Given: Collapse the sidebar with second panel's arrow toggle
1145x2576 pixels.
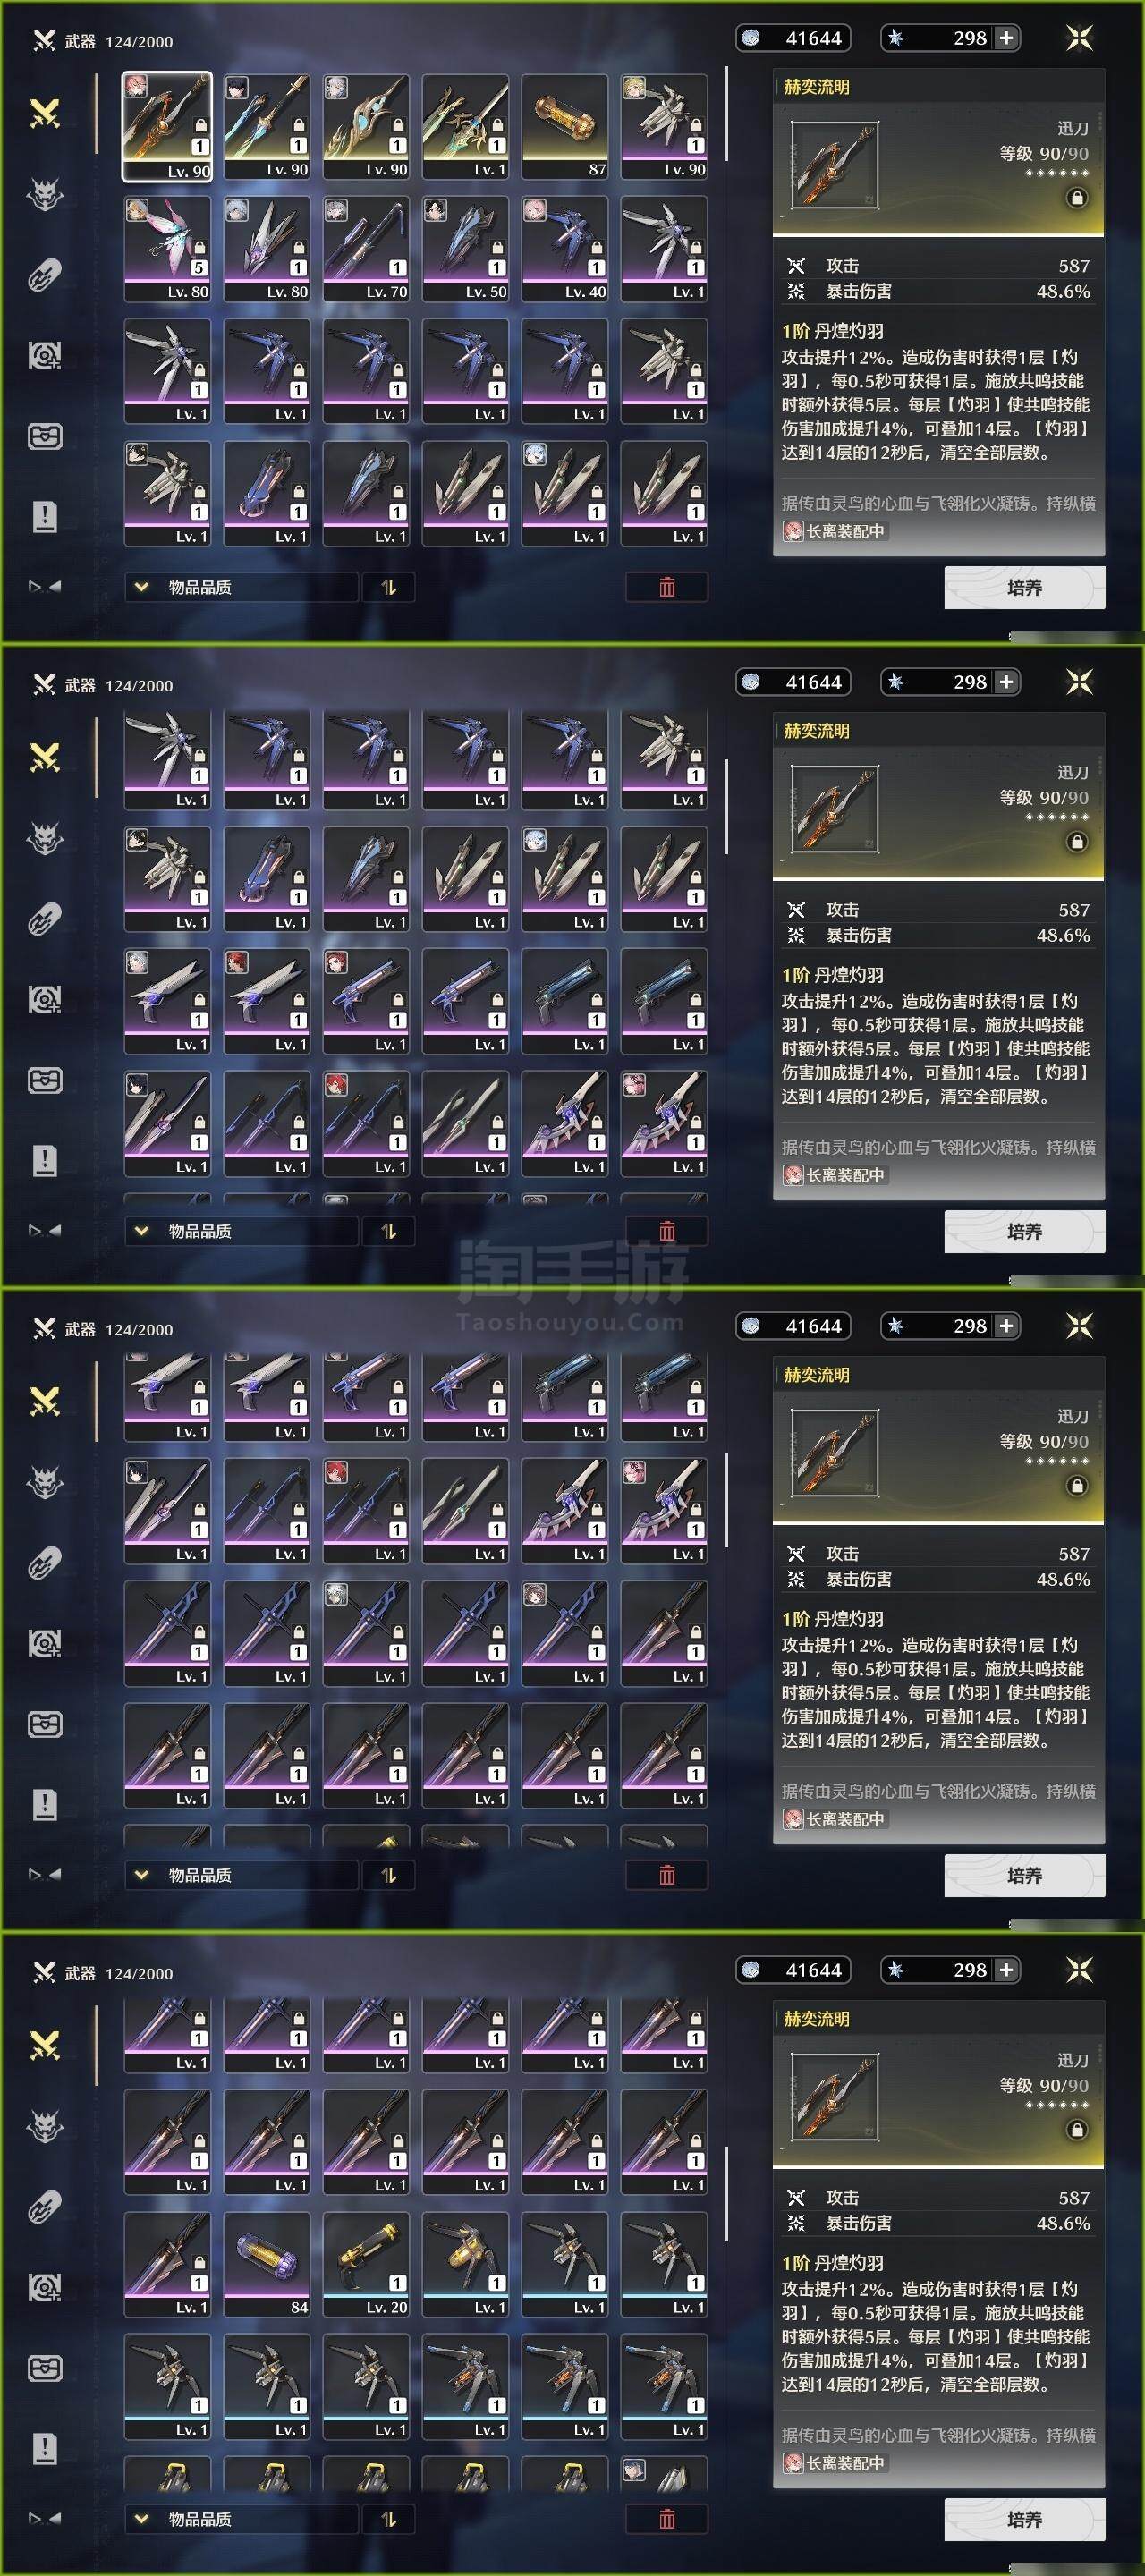Looking at the screenshot, I should tap(44, 1231).
